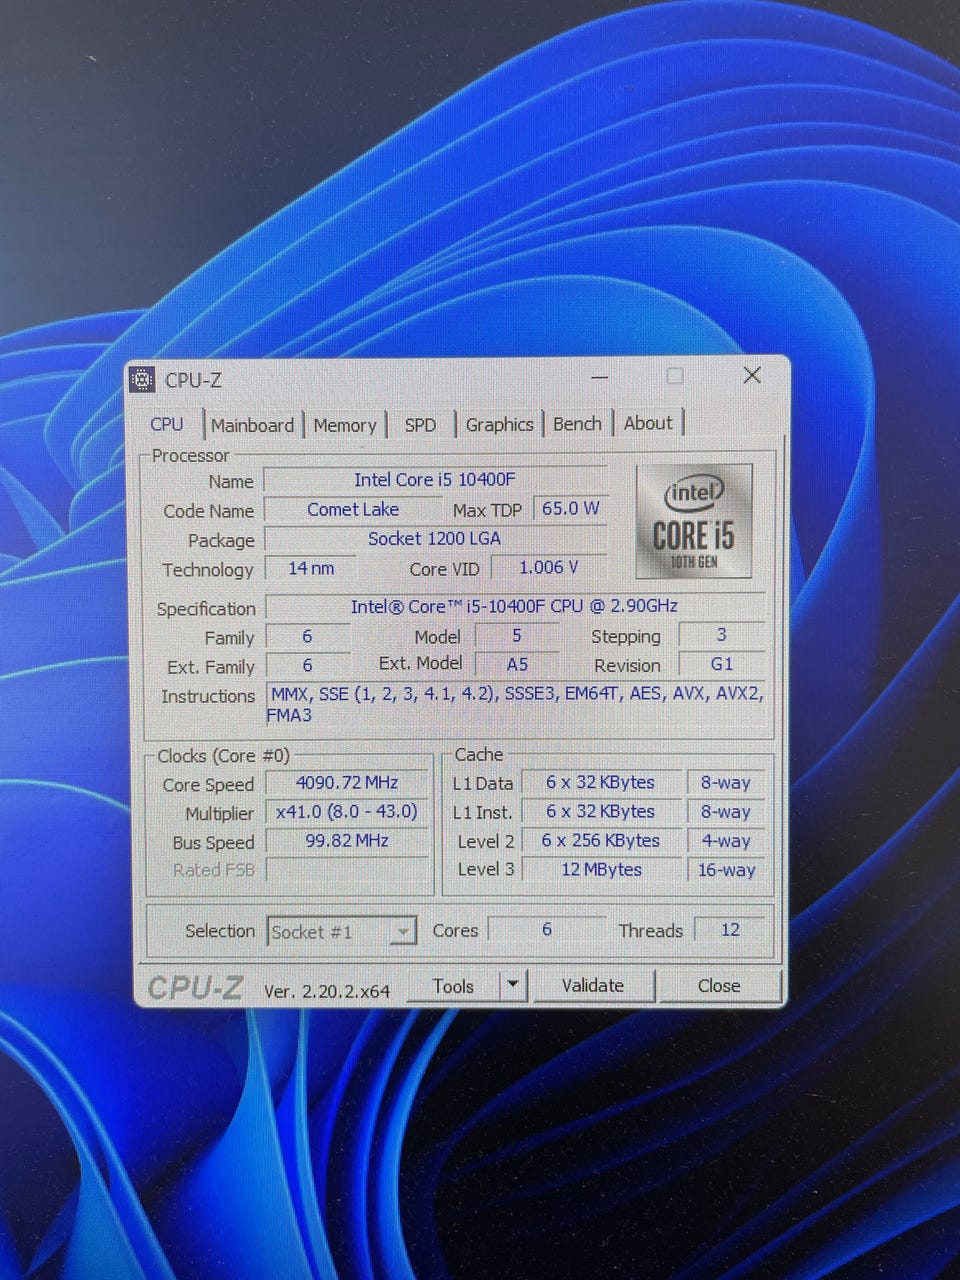Screen dimensions: 960x1280
Task: Close the CPU-Z window with X
Action: pyautogui.click(x=752, y=375)
